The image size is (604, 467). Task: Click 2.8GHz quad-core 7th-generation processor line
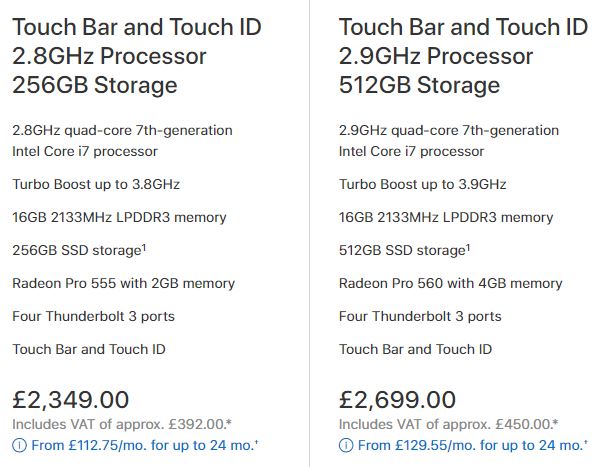pos(122,141)
